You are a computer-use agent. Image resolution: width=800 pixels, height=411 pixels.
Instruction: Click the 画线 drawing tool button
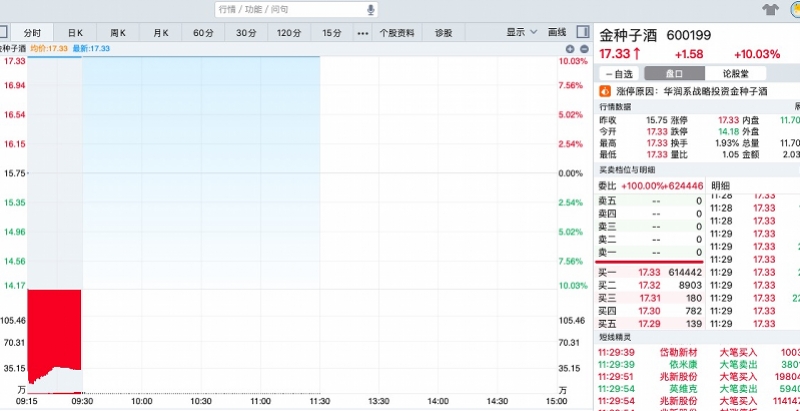tap(557, 32)
